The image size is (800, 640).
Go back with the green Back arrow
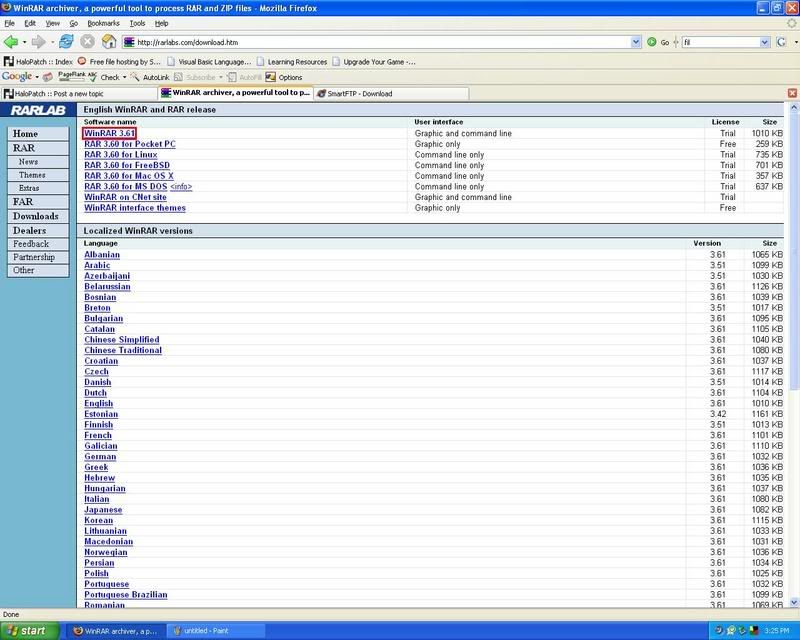pos(10,42)
